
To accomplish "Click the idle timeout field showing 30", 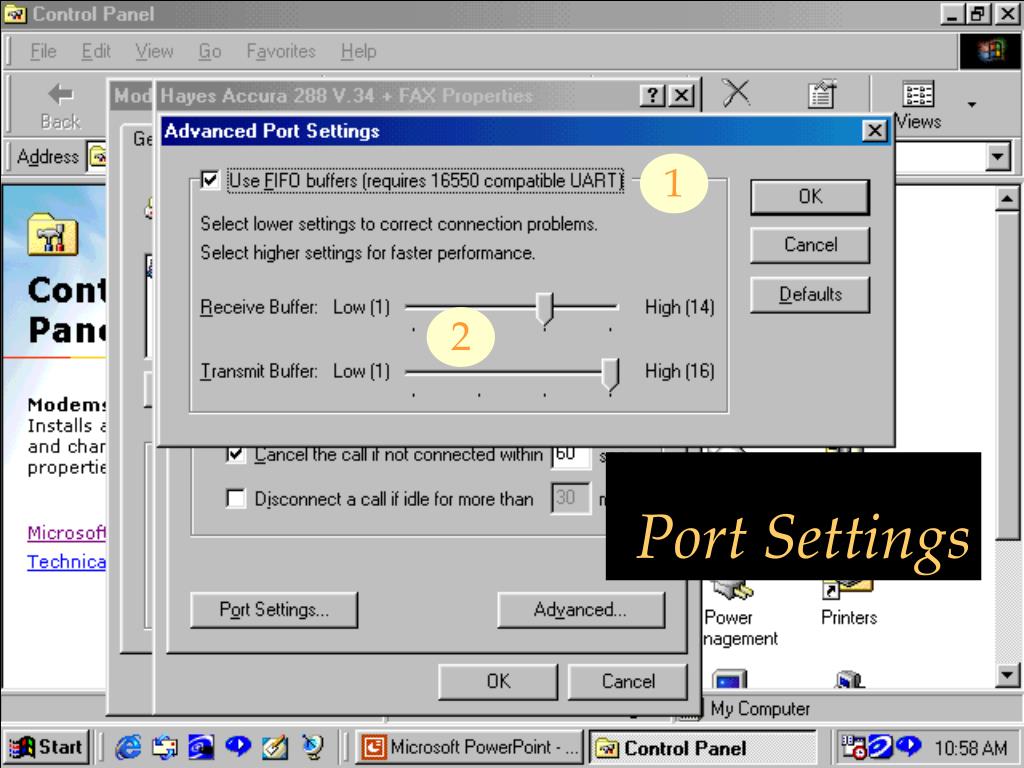I will click(570, 498).
